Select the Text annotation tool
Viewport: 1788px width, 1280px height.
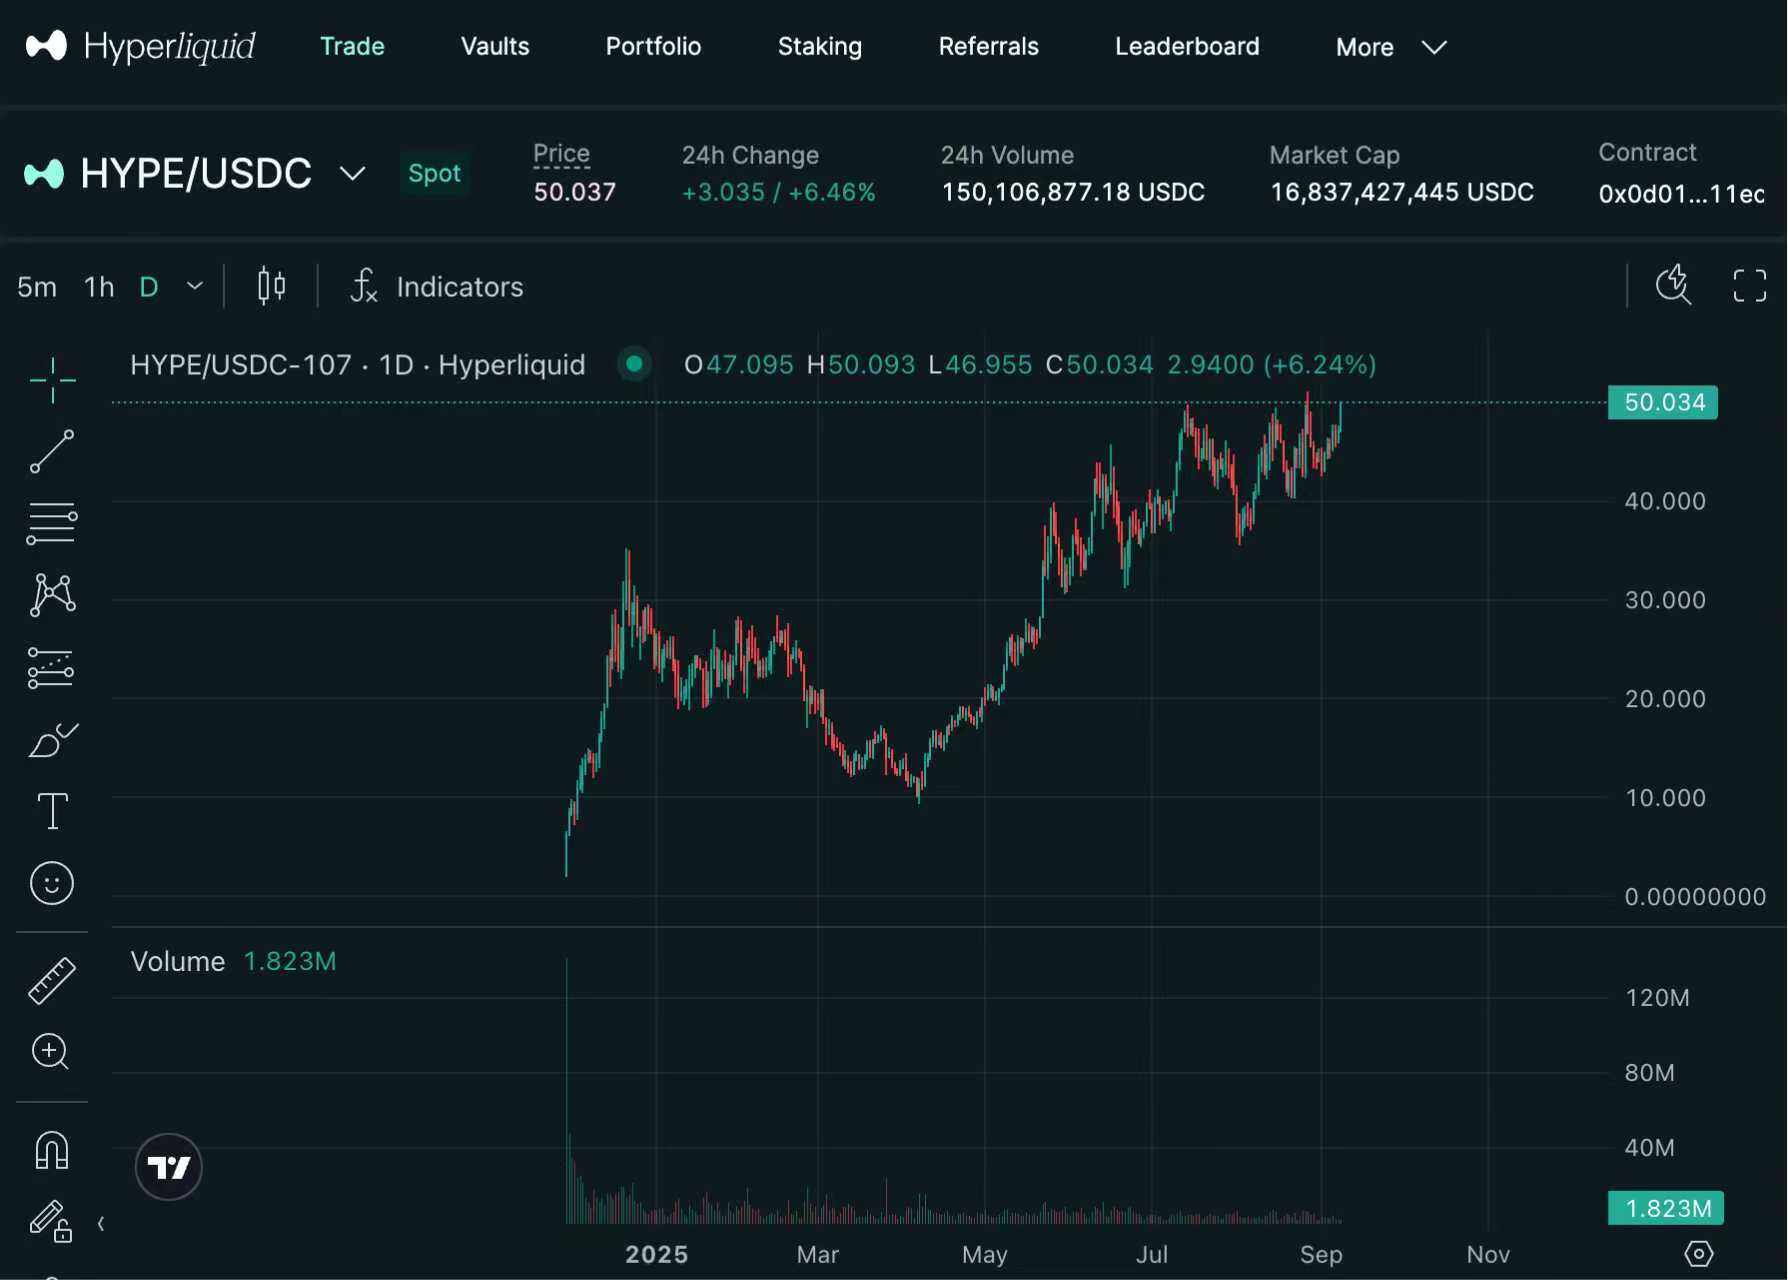[52, 811]
